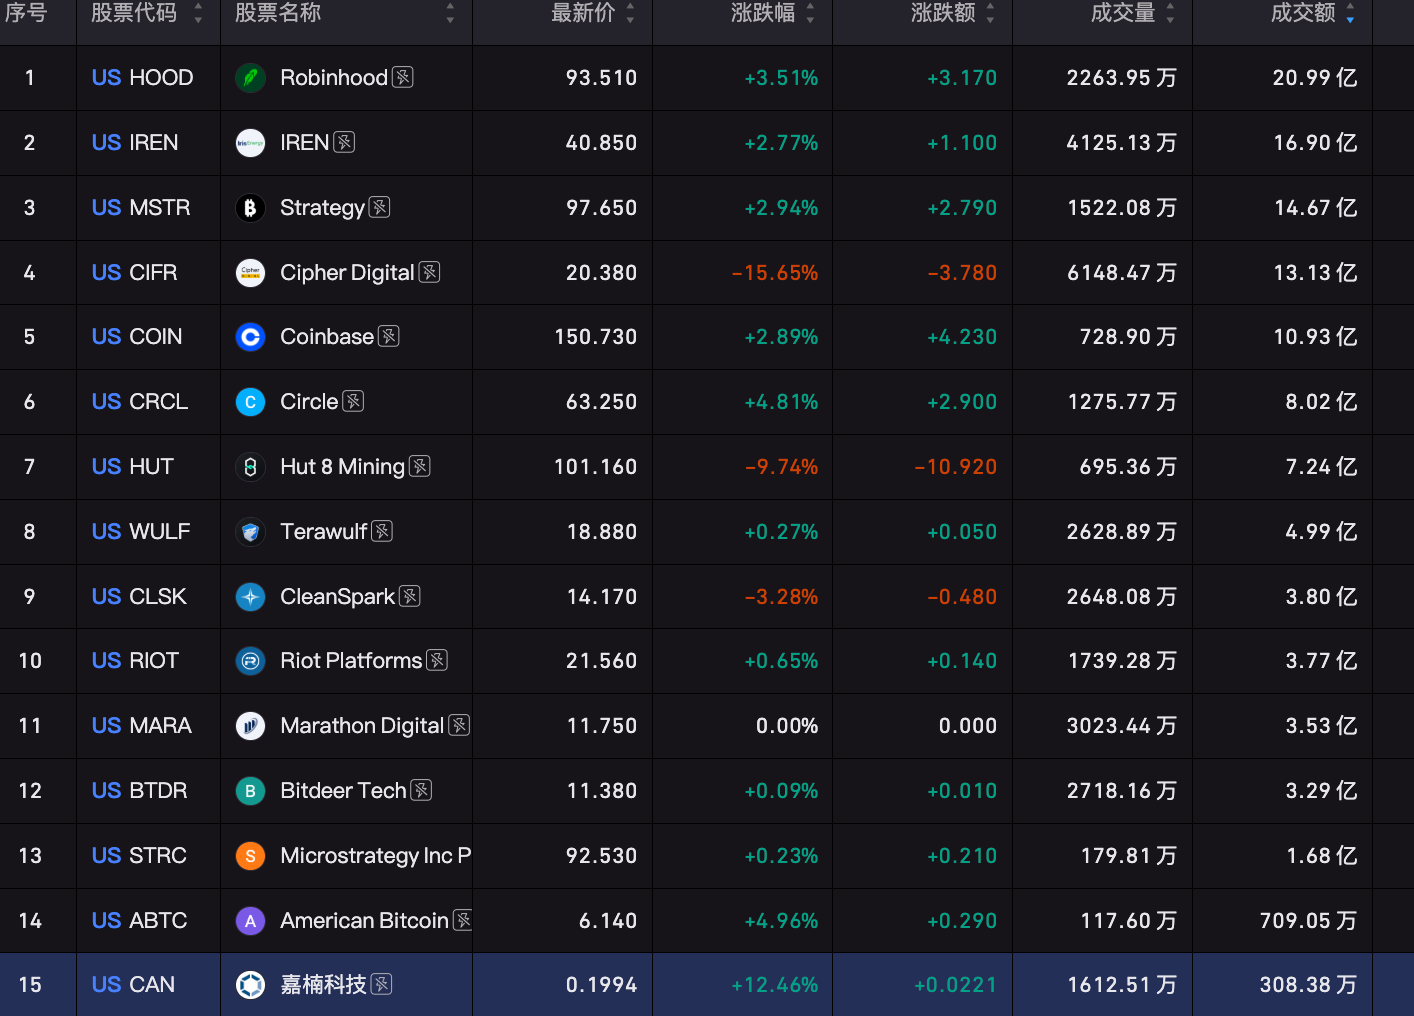Click Terawulf's change amount +0.050

962,532
